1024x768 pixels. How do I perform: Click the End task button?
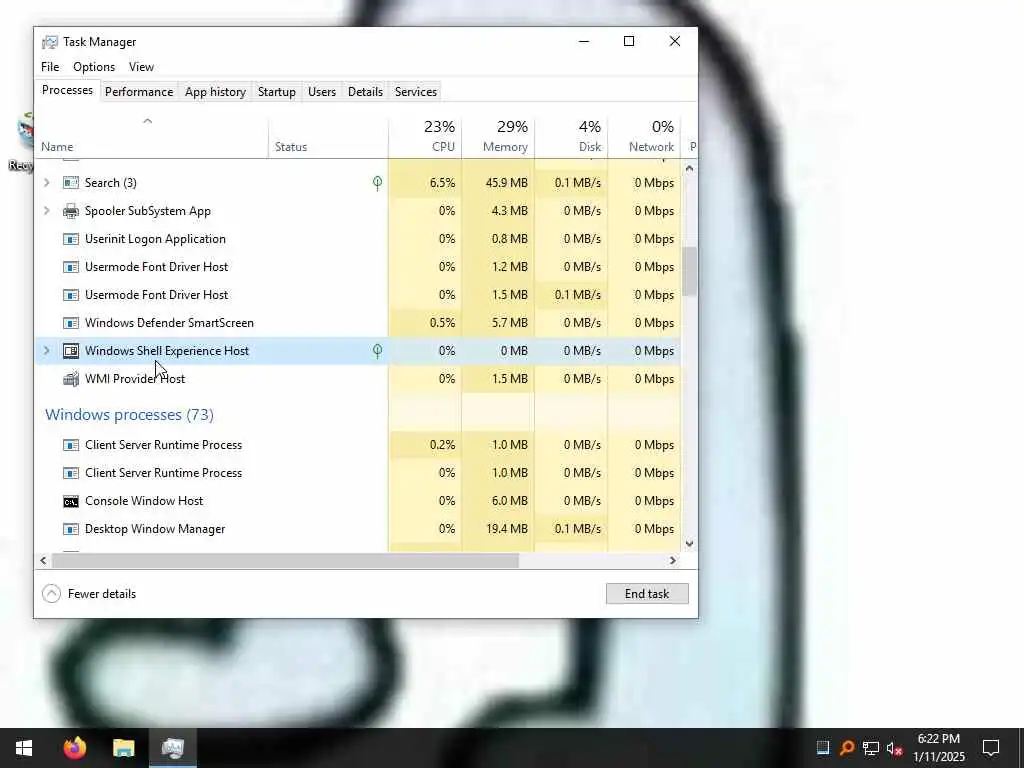pos(647,594)
